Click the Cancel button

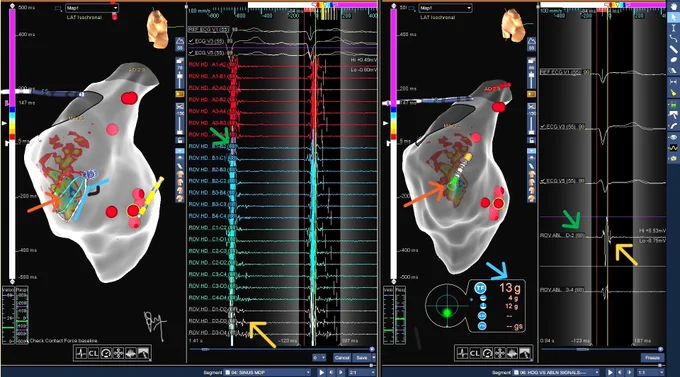click(342, 357)
